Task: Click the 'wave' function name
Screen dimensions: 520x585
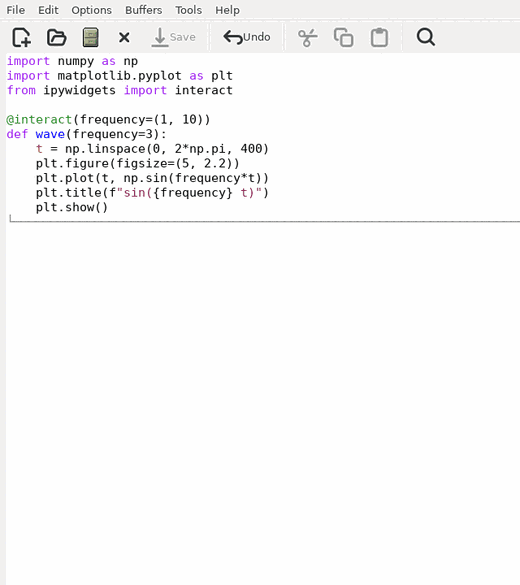Action: click(x=50, y=134)
